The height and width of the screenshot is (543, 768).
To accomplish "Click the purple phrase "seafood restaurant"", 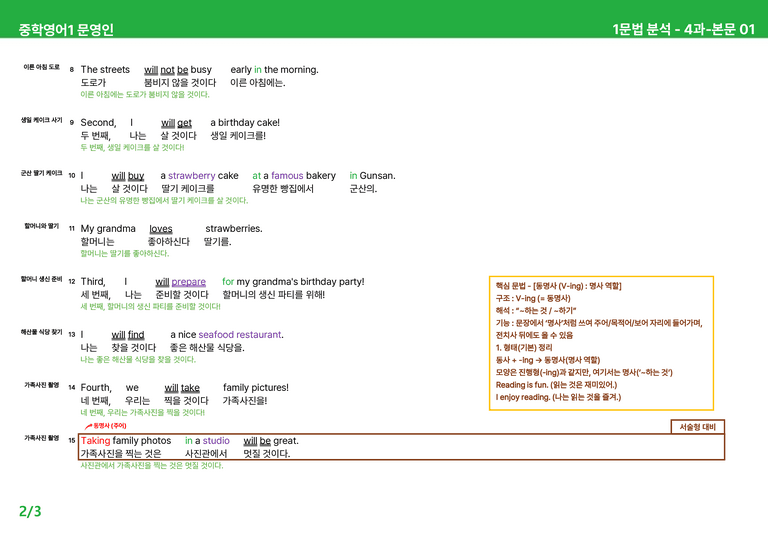I will [x=240, y=334].
